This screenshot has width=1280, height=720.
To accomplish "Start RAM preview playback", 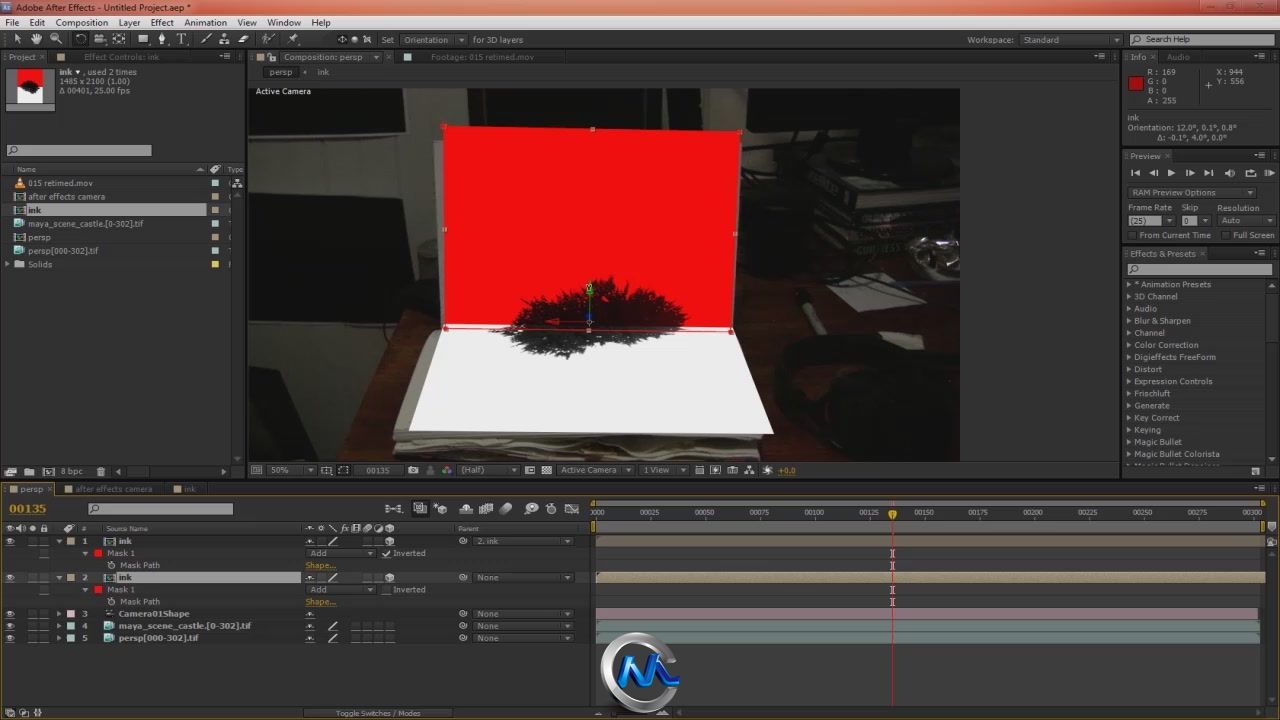I will pos(1268,173).
